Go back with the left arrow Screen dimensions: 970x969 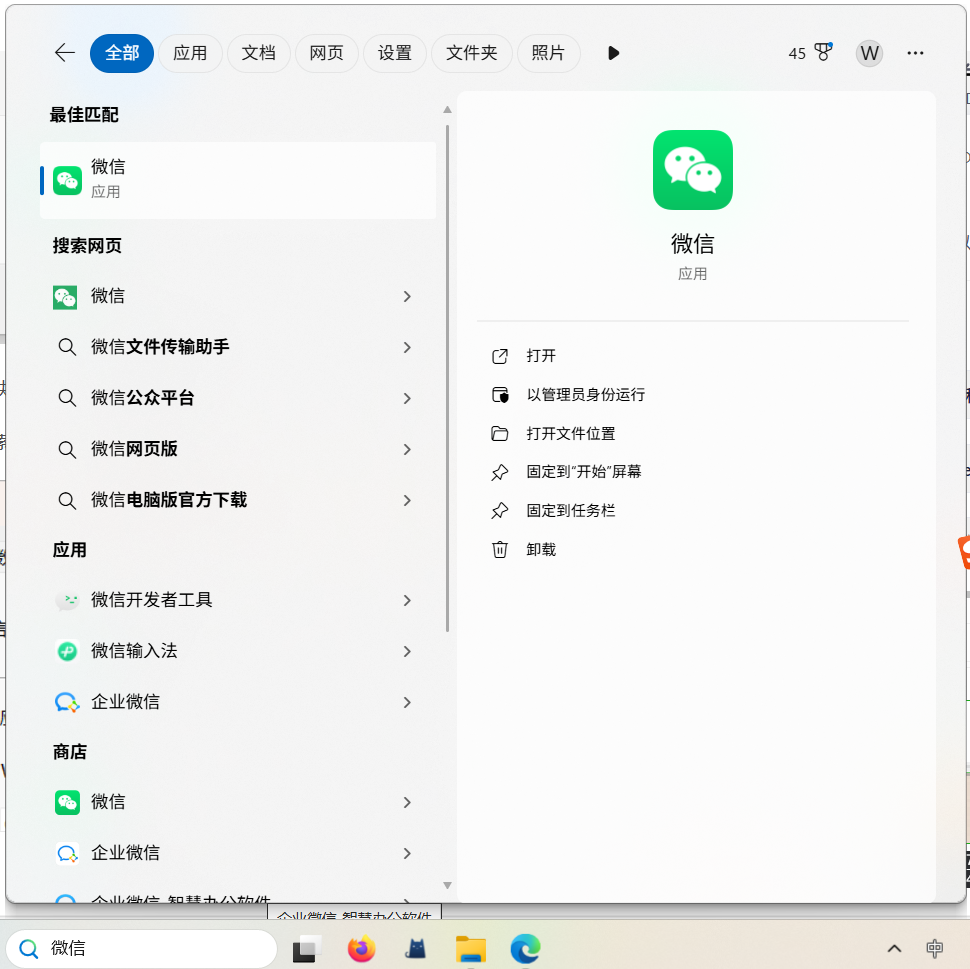(64, 53)
